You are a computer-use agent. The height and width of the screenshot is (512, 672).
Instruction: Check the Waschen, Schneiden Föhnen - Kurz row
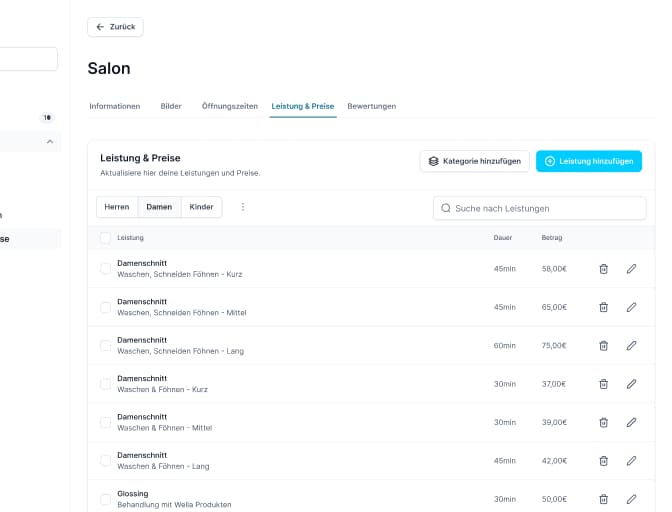point(106,269)
